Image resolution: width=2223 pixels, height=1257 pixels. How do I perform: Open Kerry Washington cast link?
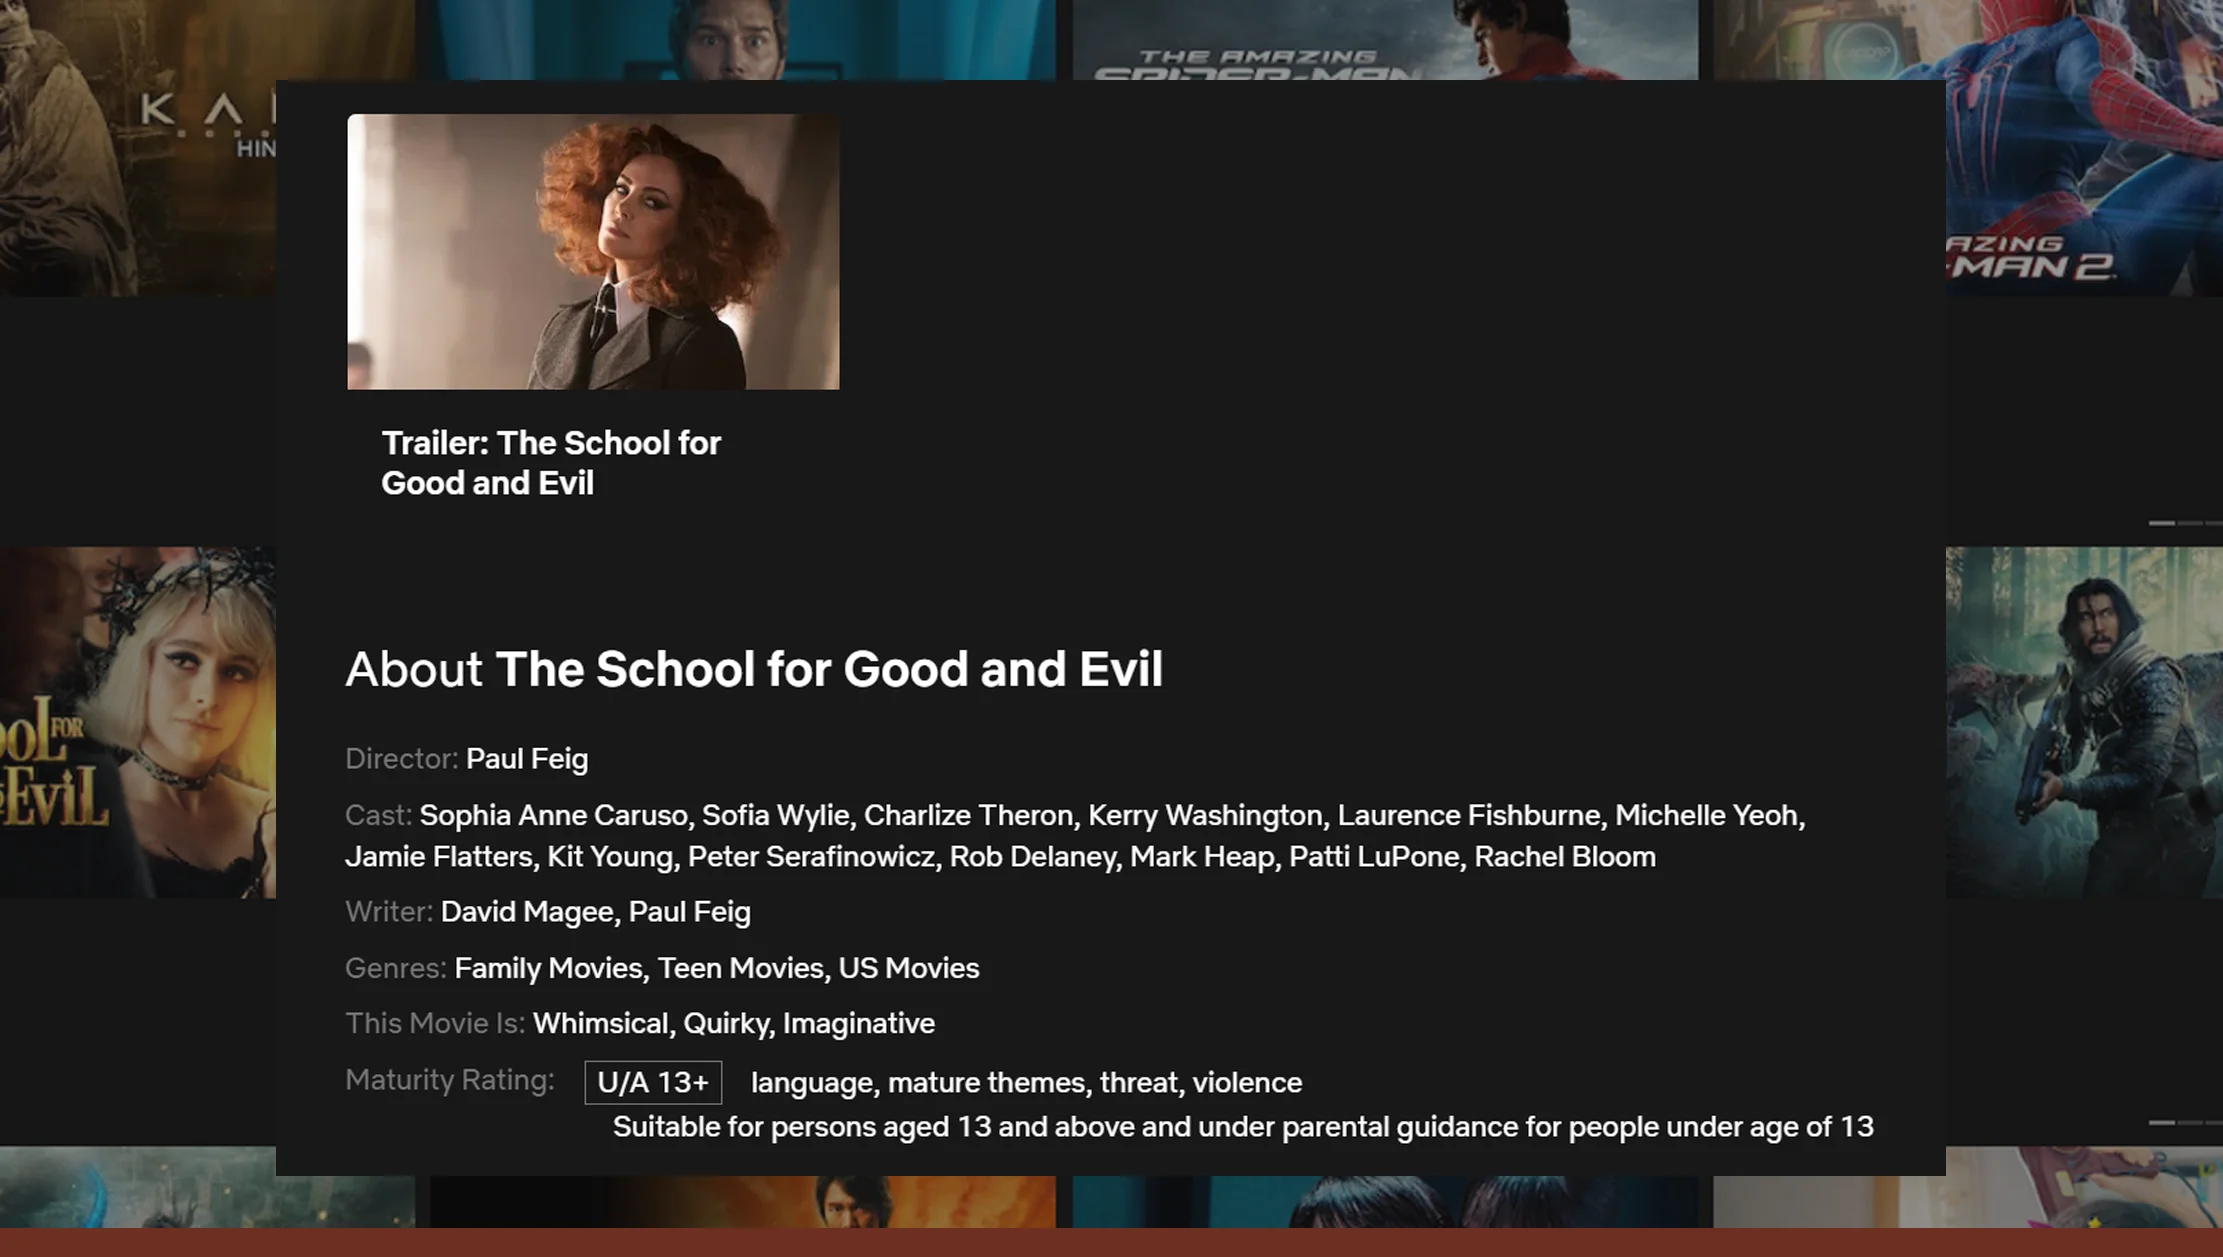(1205, 815)
